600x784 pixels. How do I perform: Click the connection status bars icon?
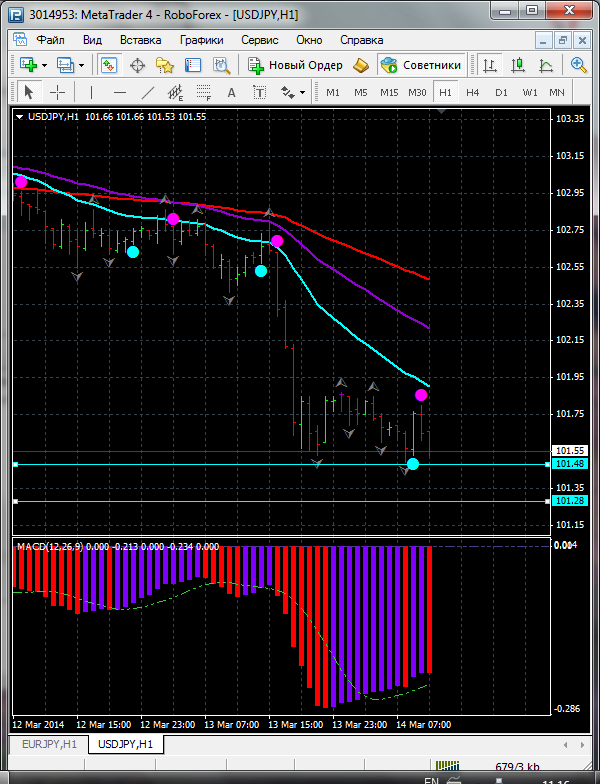click(447, 766)
